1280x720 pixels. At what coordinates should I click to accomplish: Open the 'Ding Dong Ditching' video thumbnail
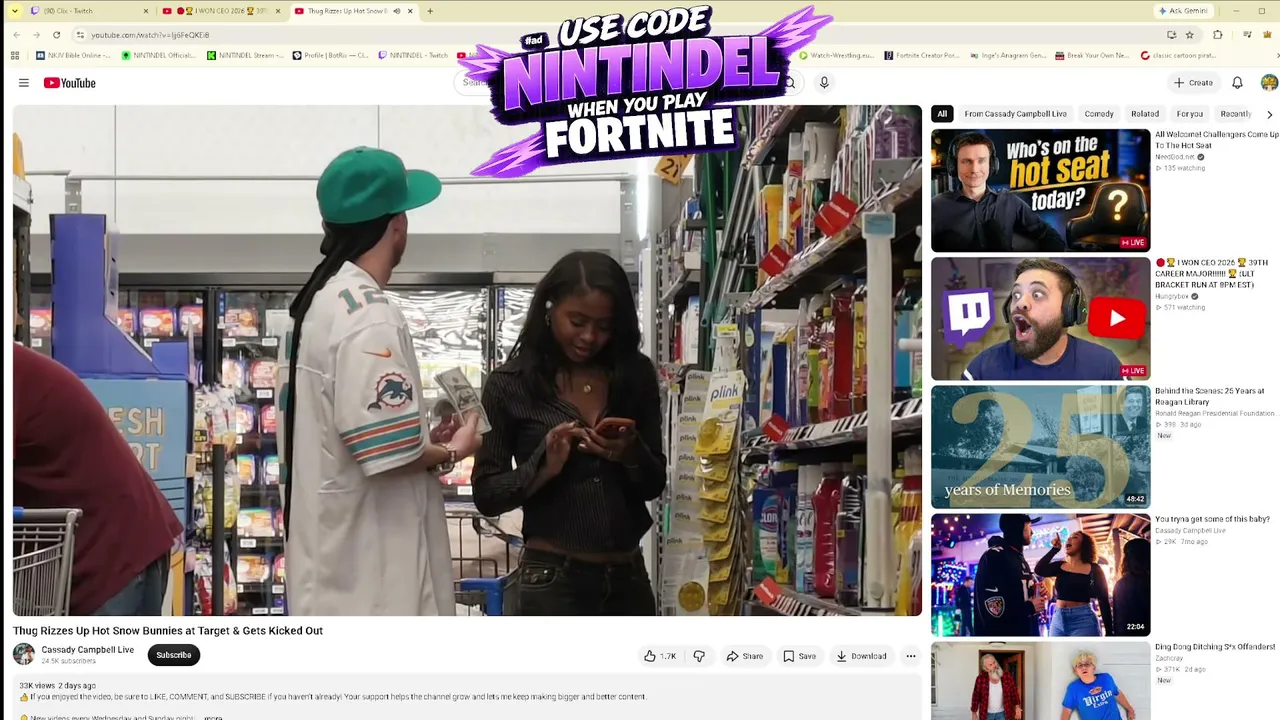click(x=1040, y=681)
